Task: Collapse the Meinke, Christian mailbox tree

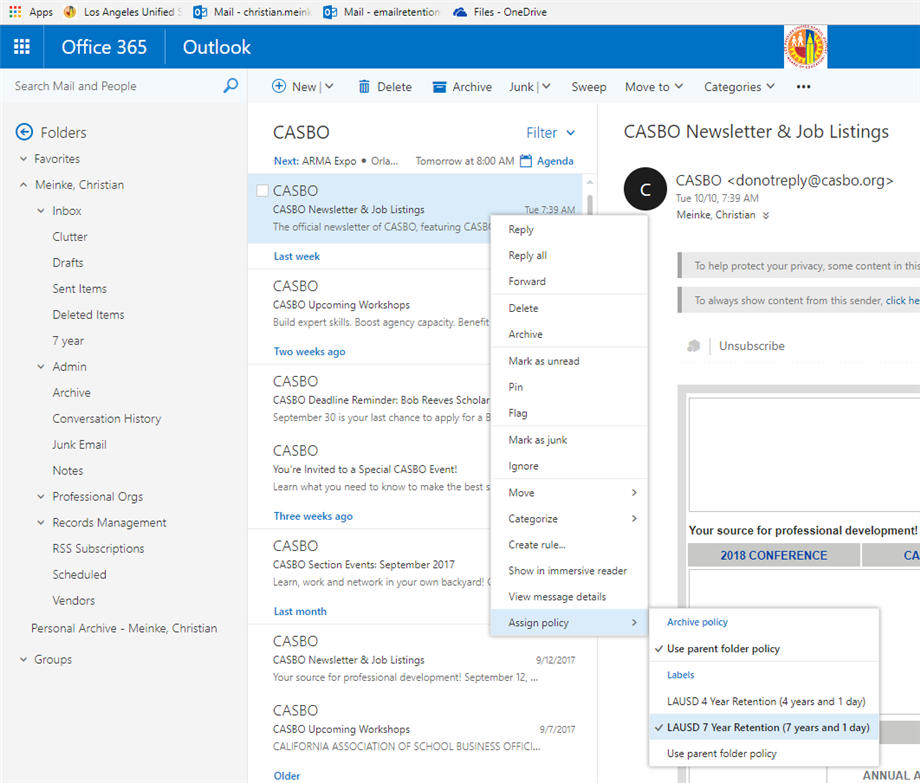Action: tap(23, 185)
